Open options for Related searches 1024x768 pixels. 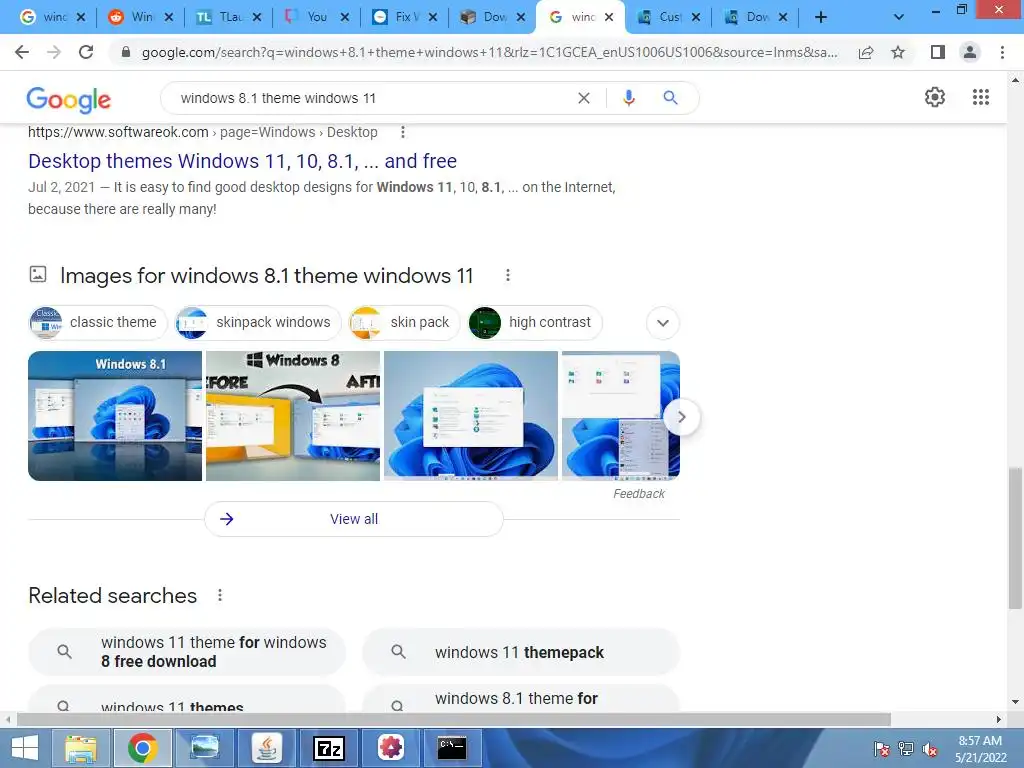[220, 595]
